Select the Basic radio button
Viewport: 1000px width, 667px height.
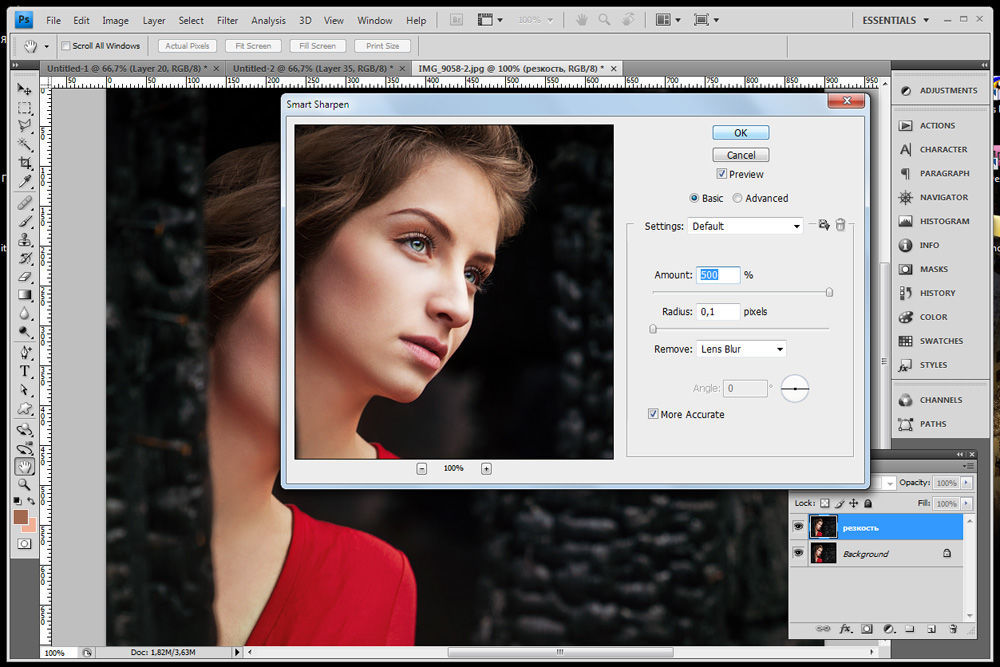pos(694,198)
